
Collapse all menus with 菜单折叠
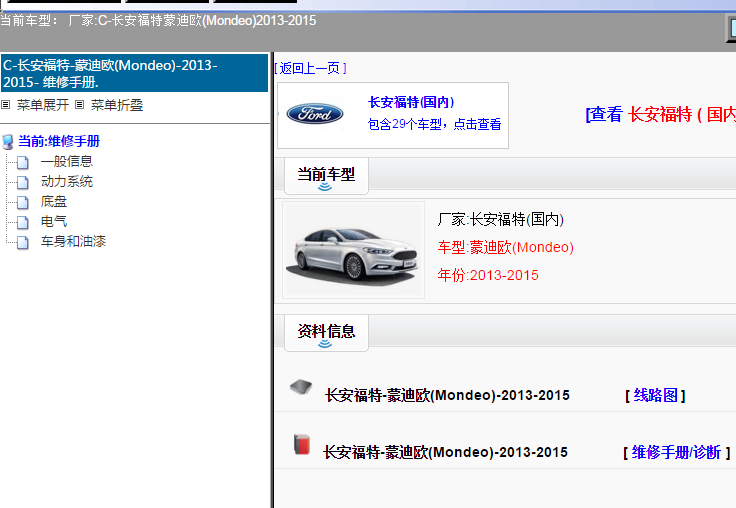(x=116, y=105)
